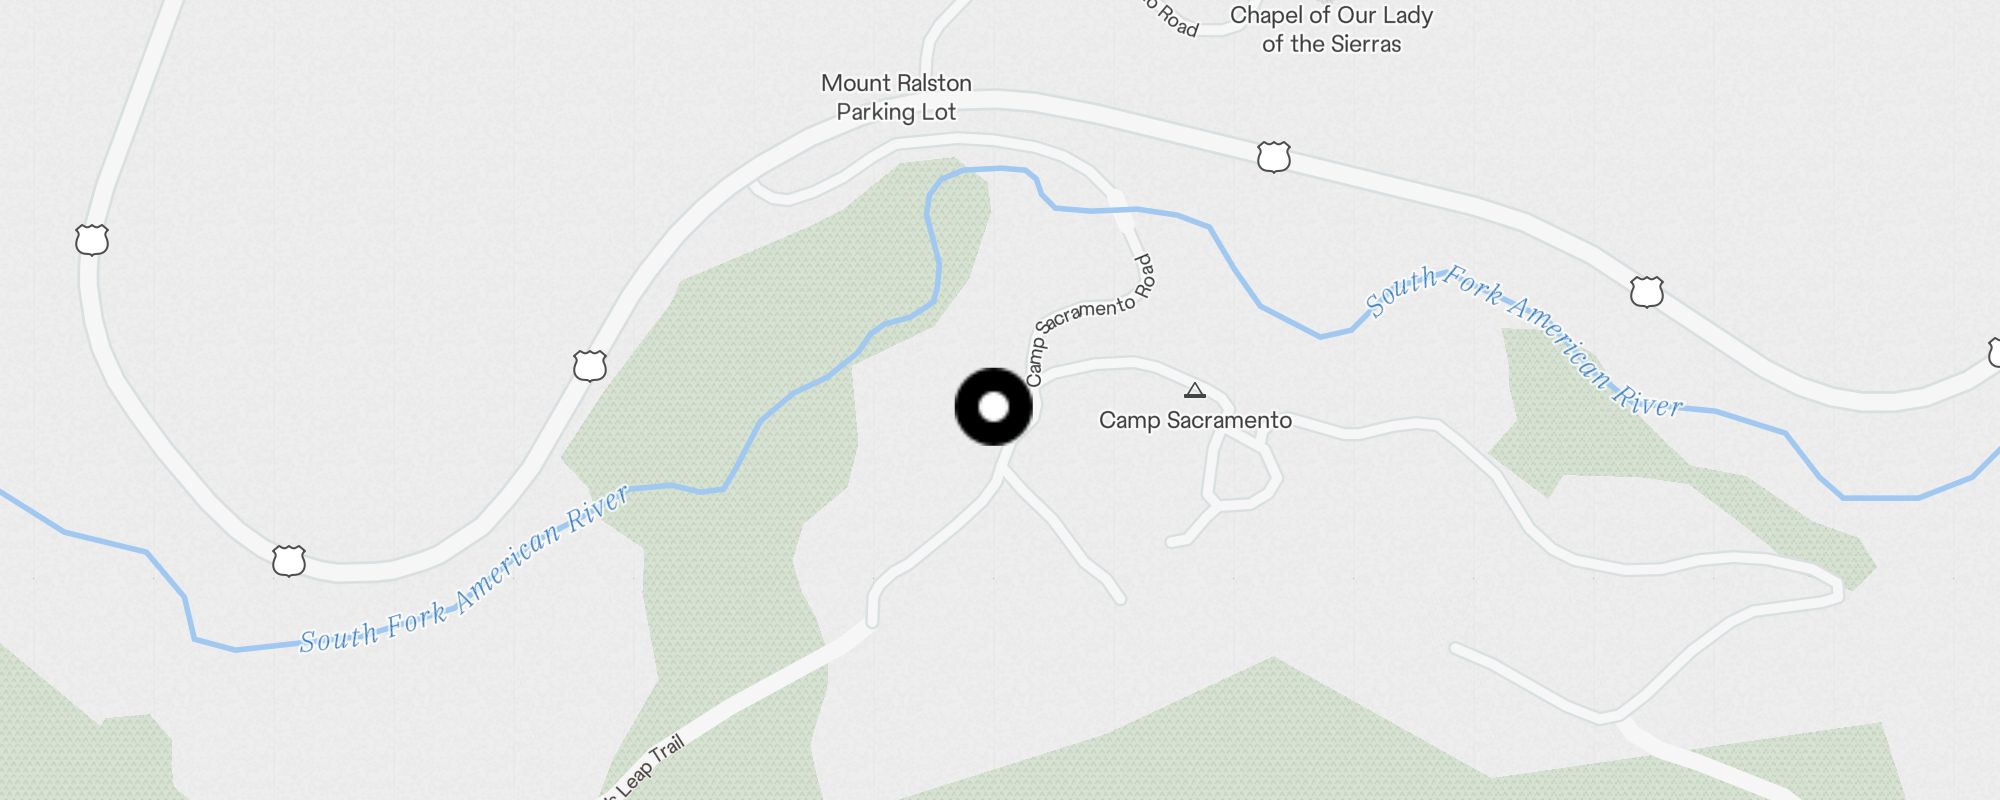Open Chapel of Our Lady of the Sierras
This screenshot has height=800, width=2000.
click(1331, 29)
